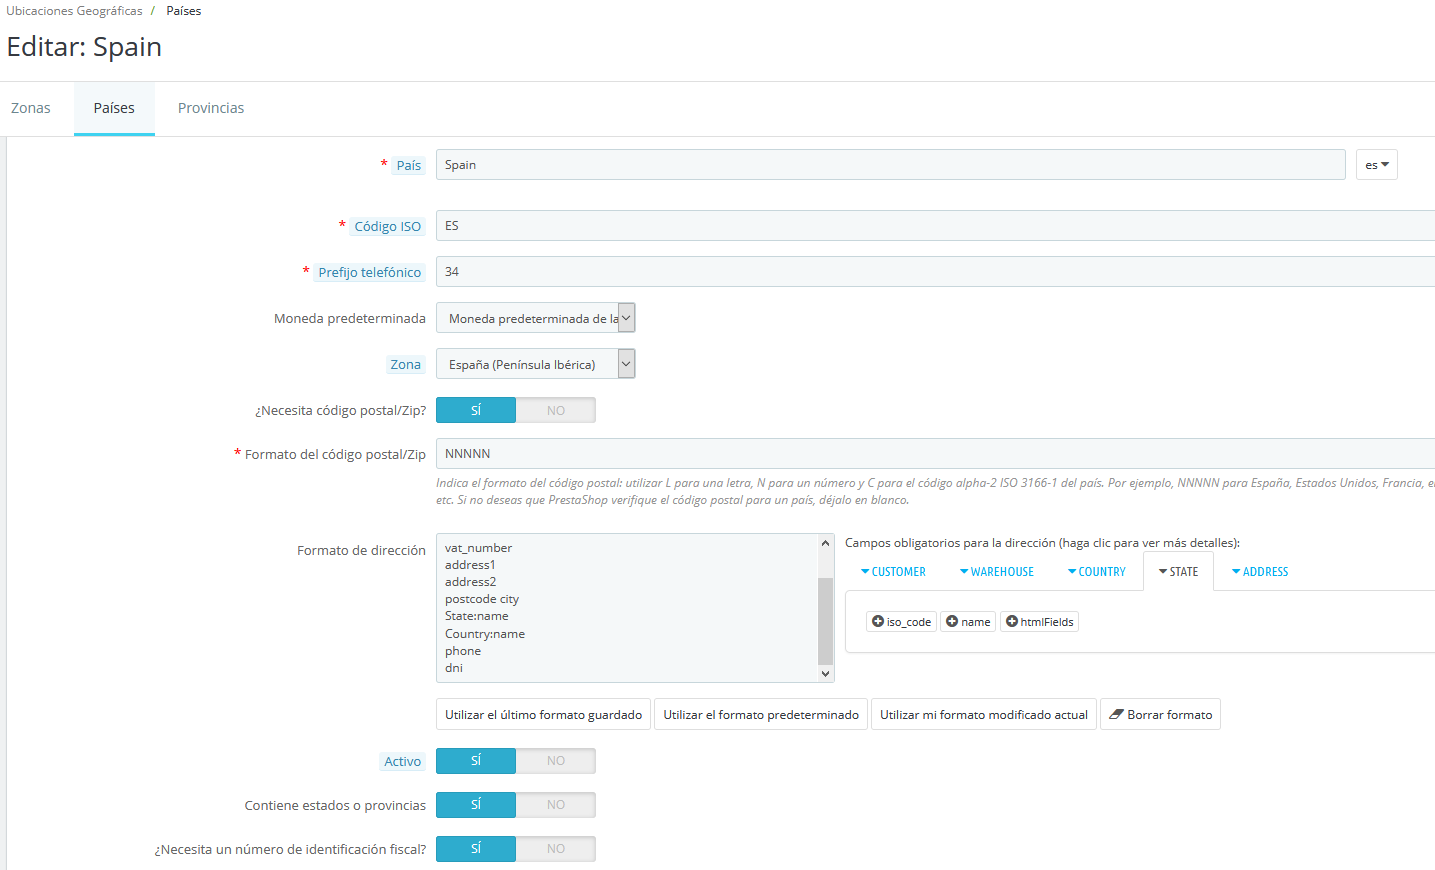The width and height of the screenshot is (1435, 870).
Task: Set contains states or provinces to SÍ
Action: 476,805
